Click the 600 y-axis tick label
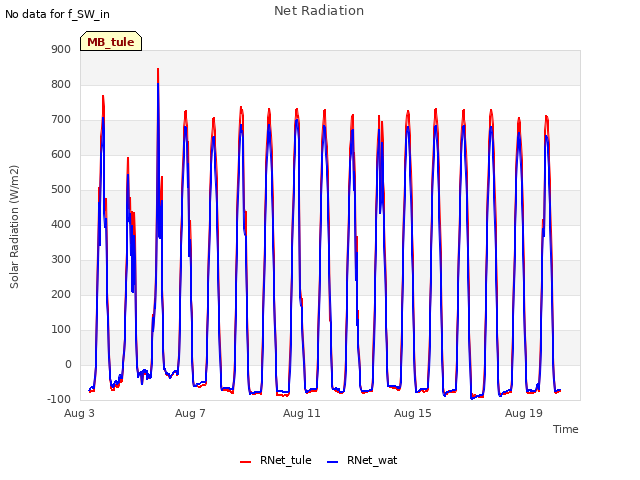 [x=61, y=154]
